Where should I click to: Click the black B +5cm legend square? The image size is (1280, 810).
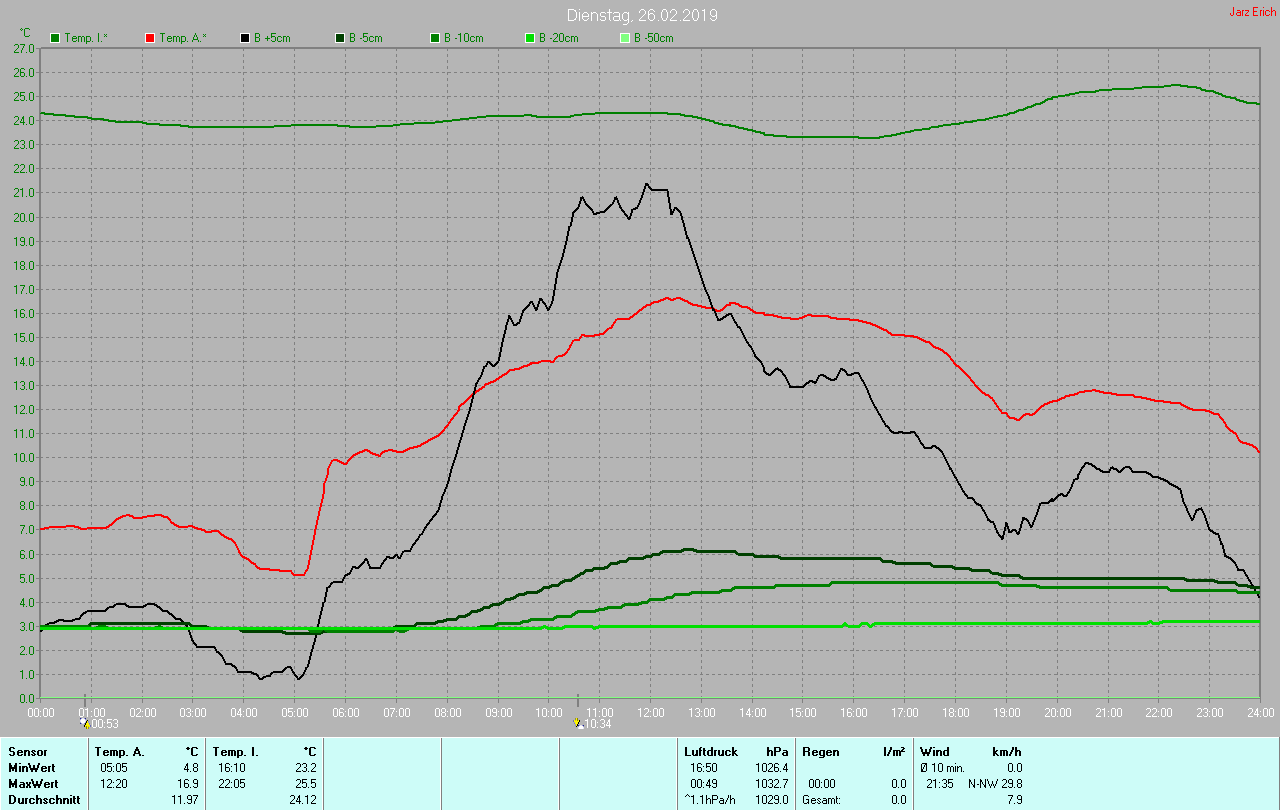[x=245, y=38]
